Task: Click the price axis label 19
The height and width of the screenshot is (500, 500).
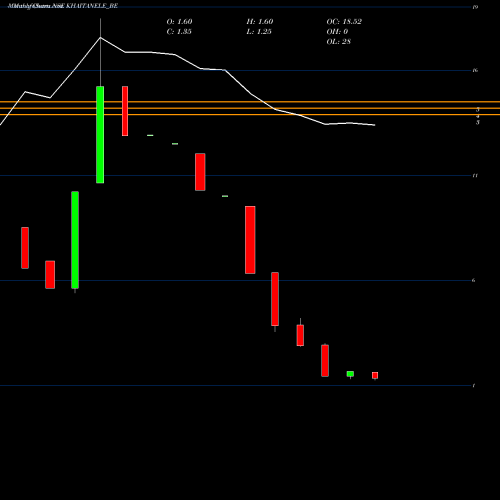Action: pos(475,7)
